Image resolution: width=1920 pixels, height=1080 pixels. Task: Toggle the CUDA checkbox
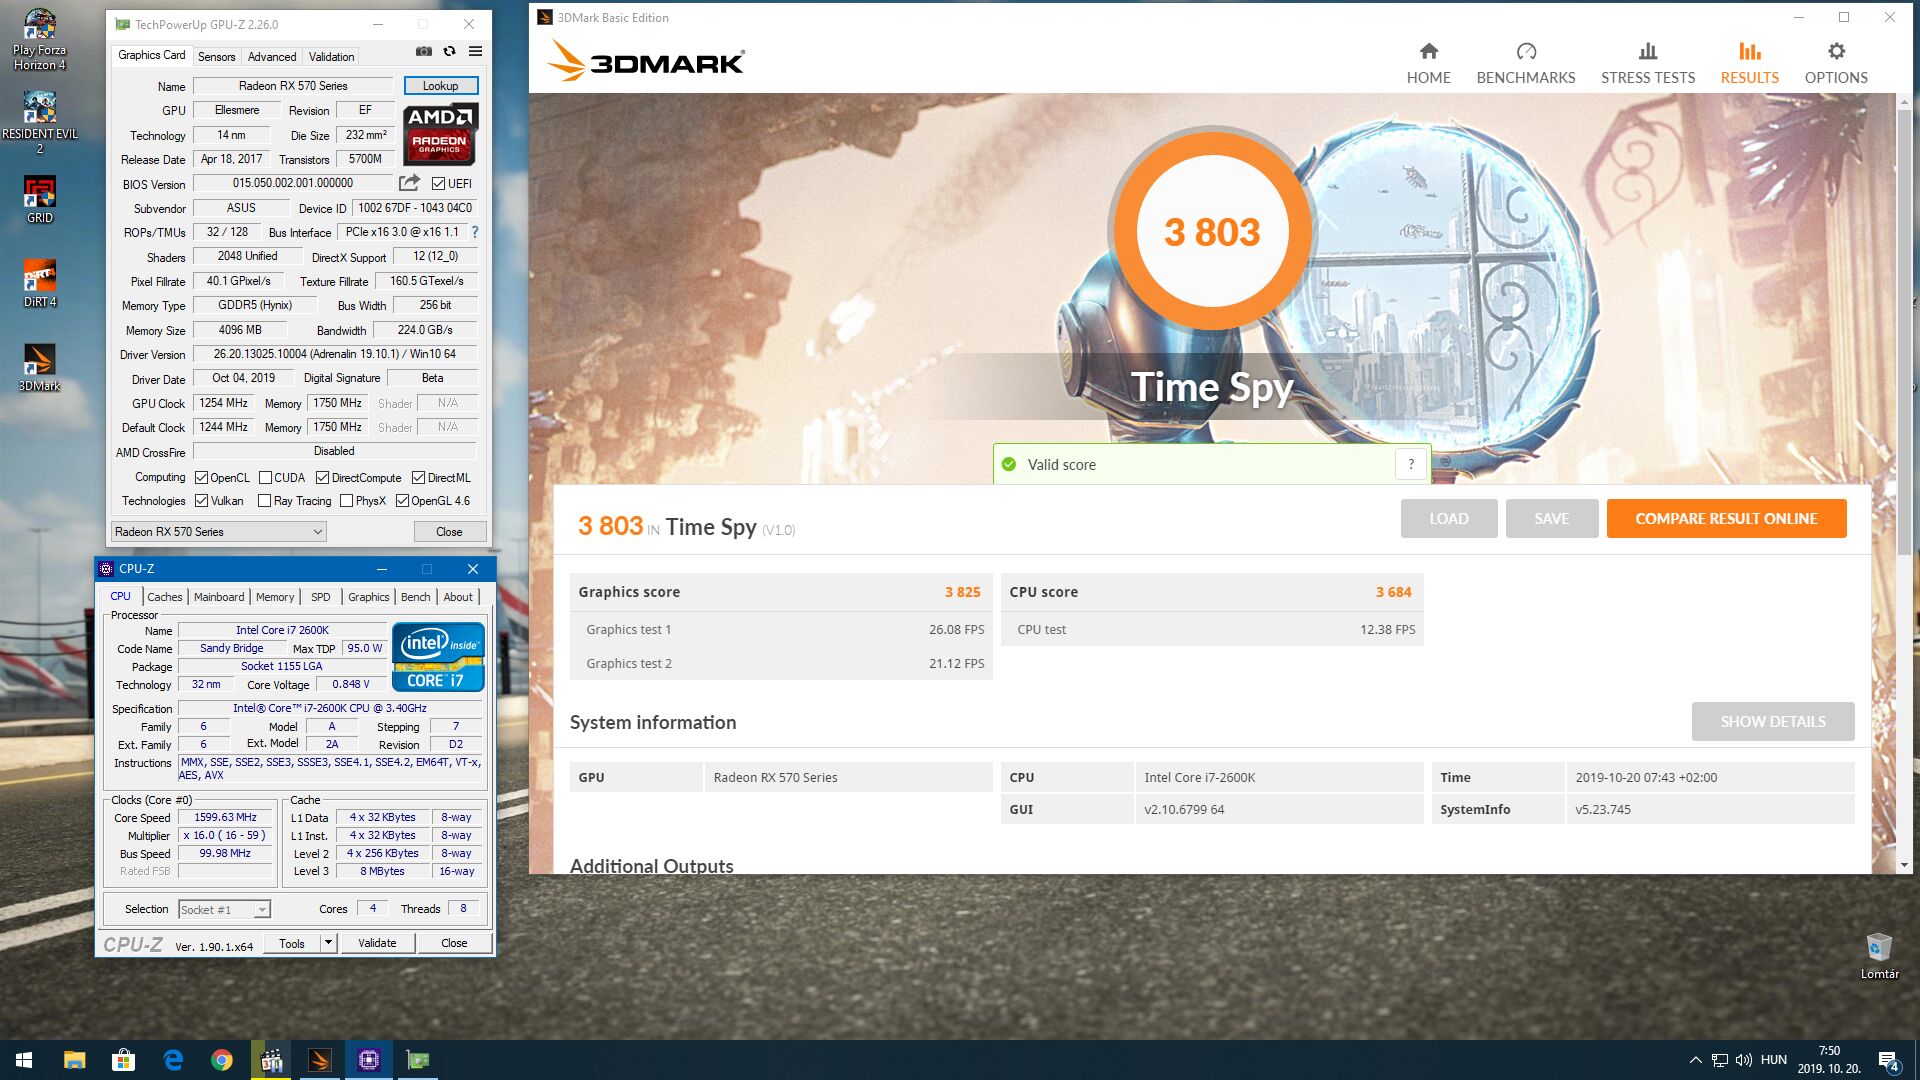pyautogui.click(x=265, y=477)
